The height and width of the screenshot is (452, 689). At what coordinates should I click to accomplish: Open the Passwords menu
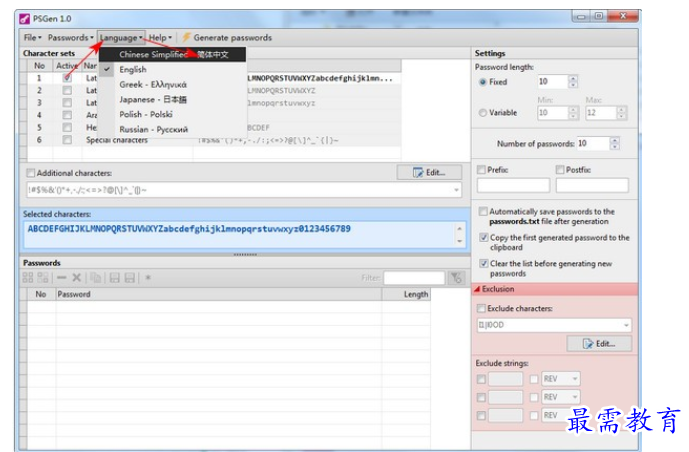[70, 38]
